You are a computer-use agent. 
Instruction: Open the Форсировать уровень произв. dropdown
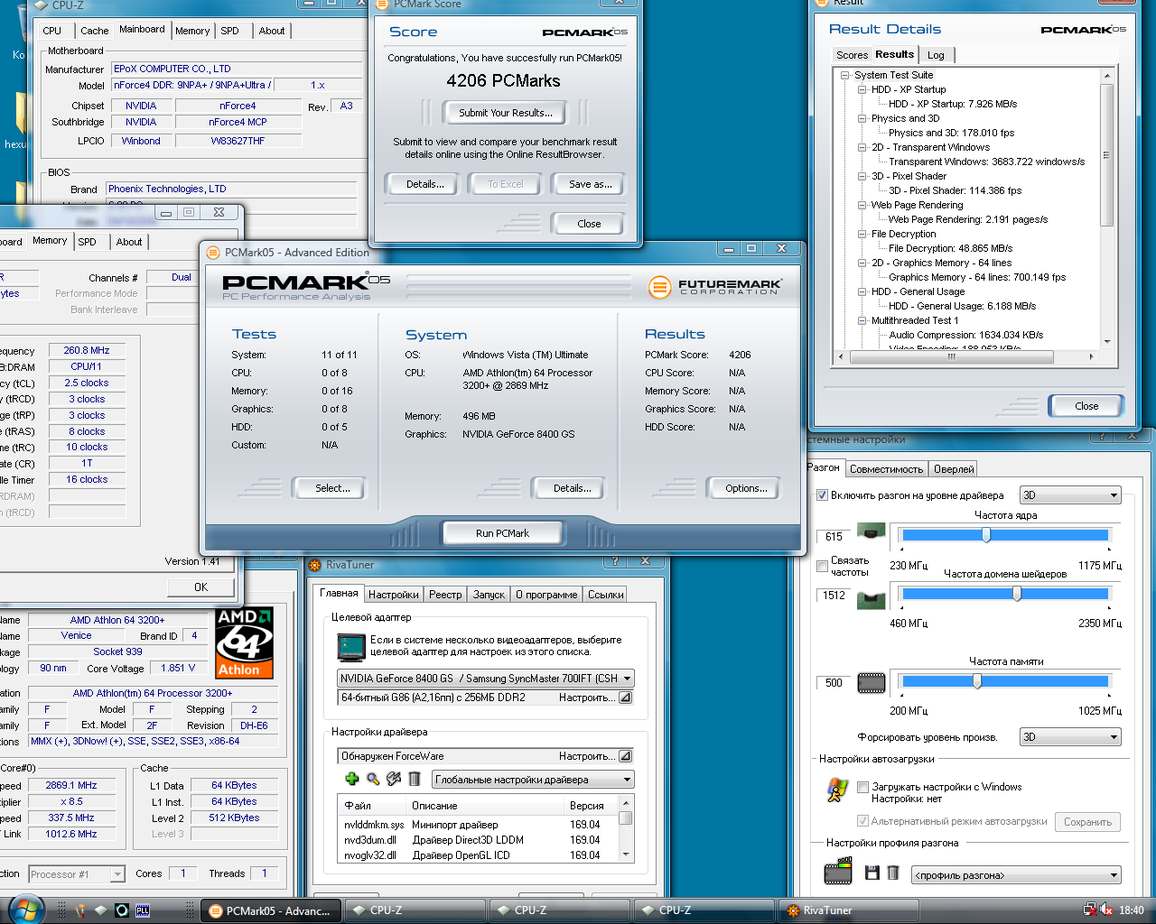(1070, 736)
